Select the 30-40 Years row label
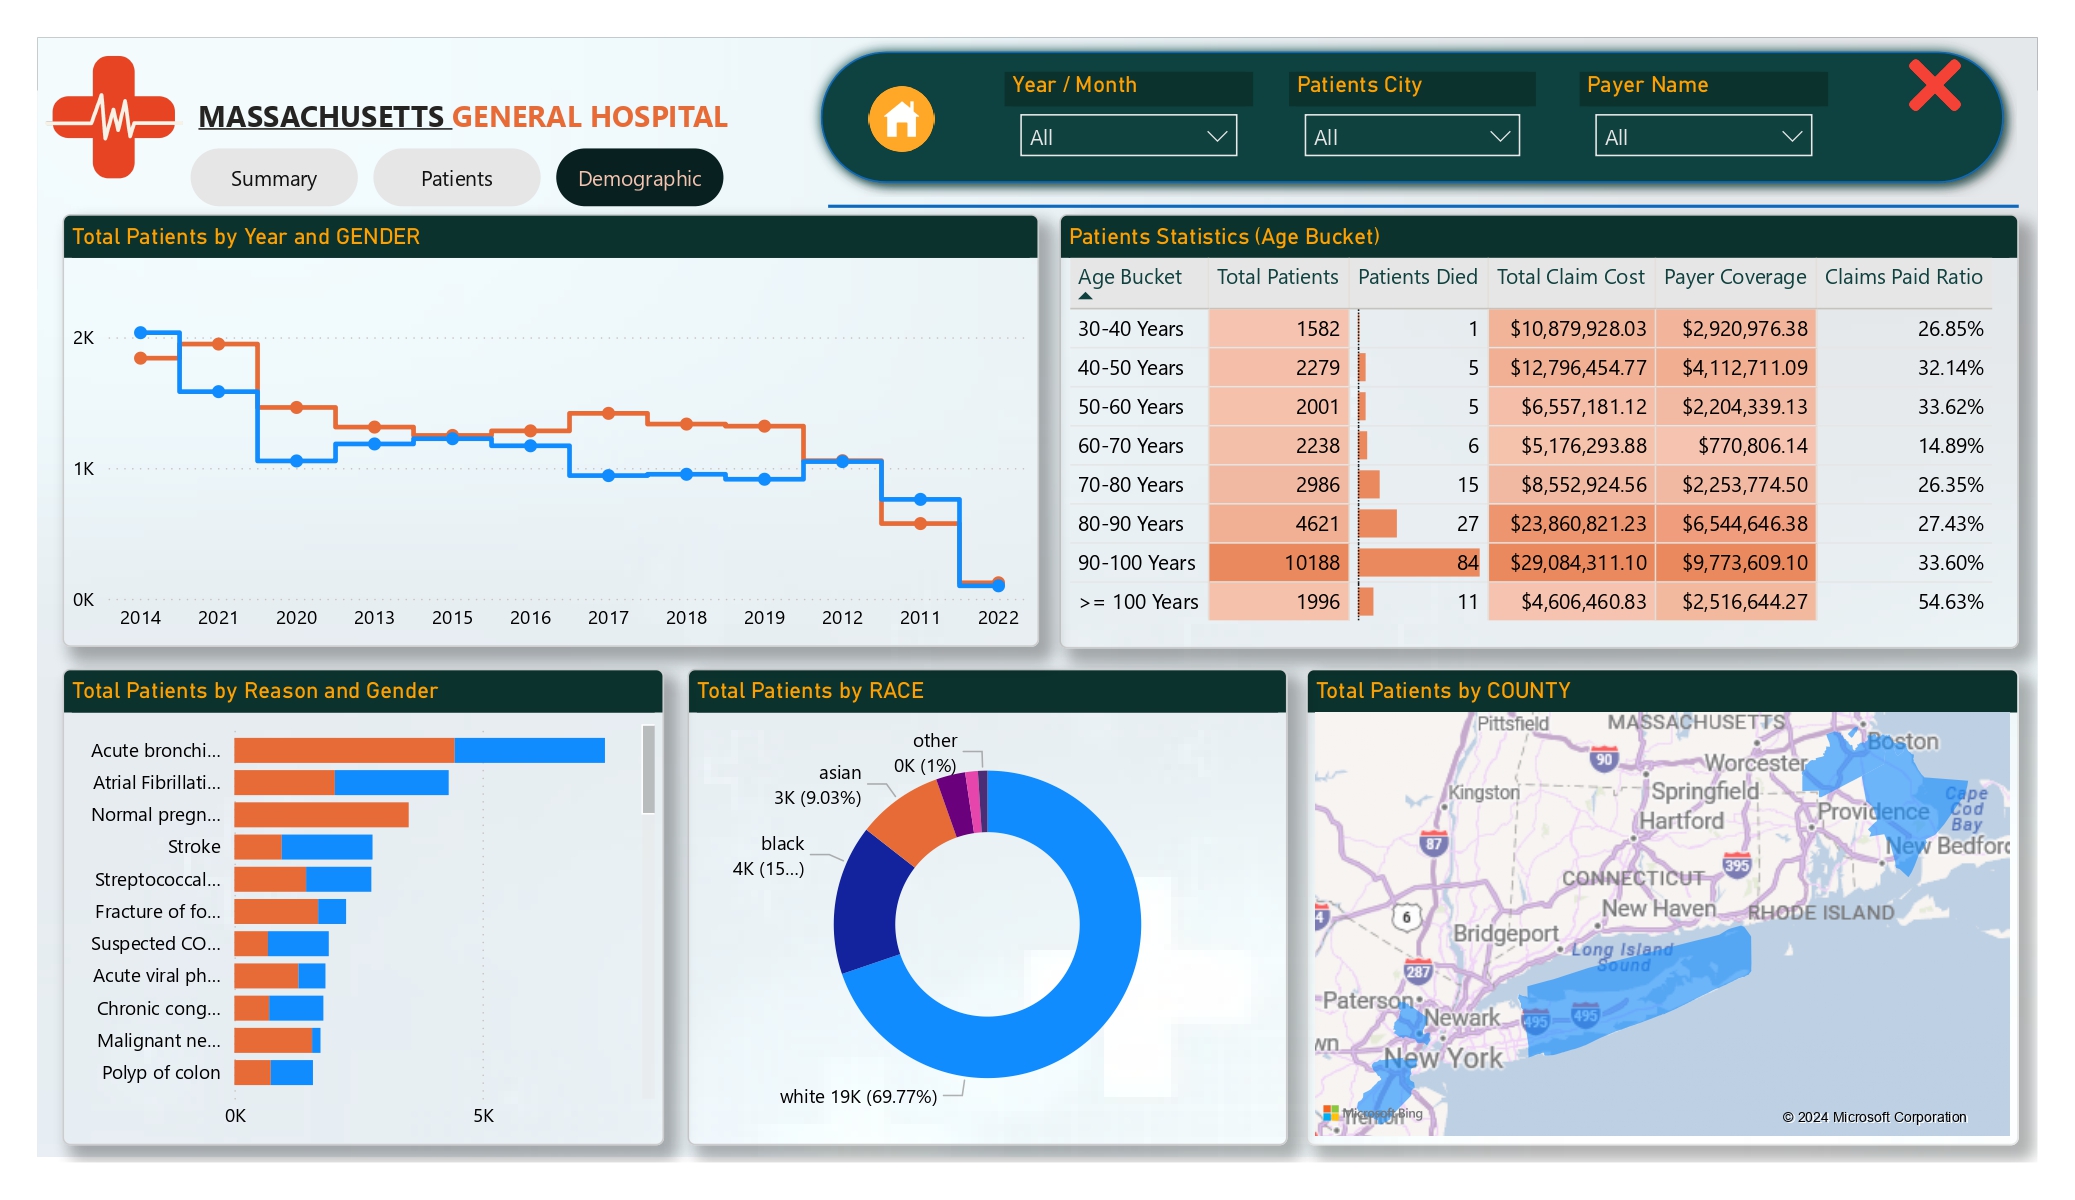Screen dimensions: 2075x1200 click(1130, 328)
